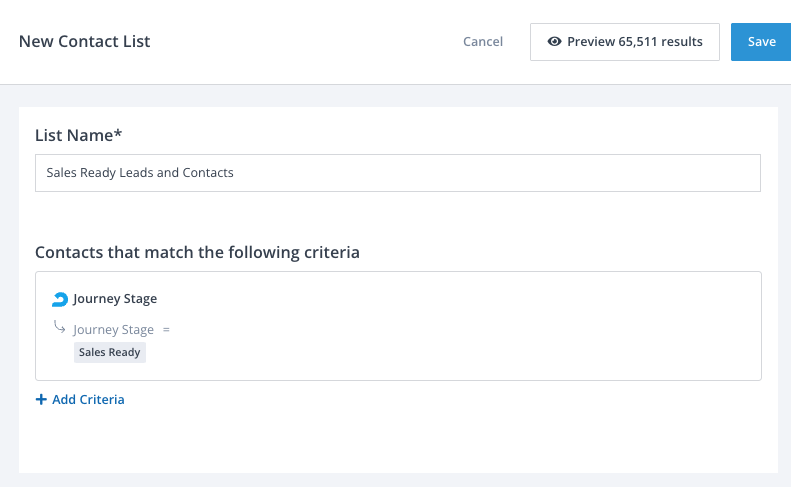Image resolution: width=791 pixels, height=487 pixels.
Task: Click the New Contact List page title
Action: pos(85,42)
